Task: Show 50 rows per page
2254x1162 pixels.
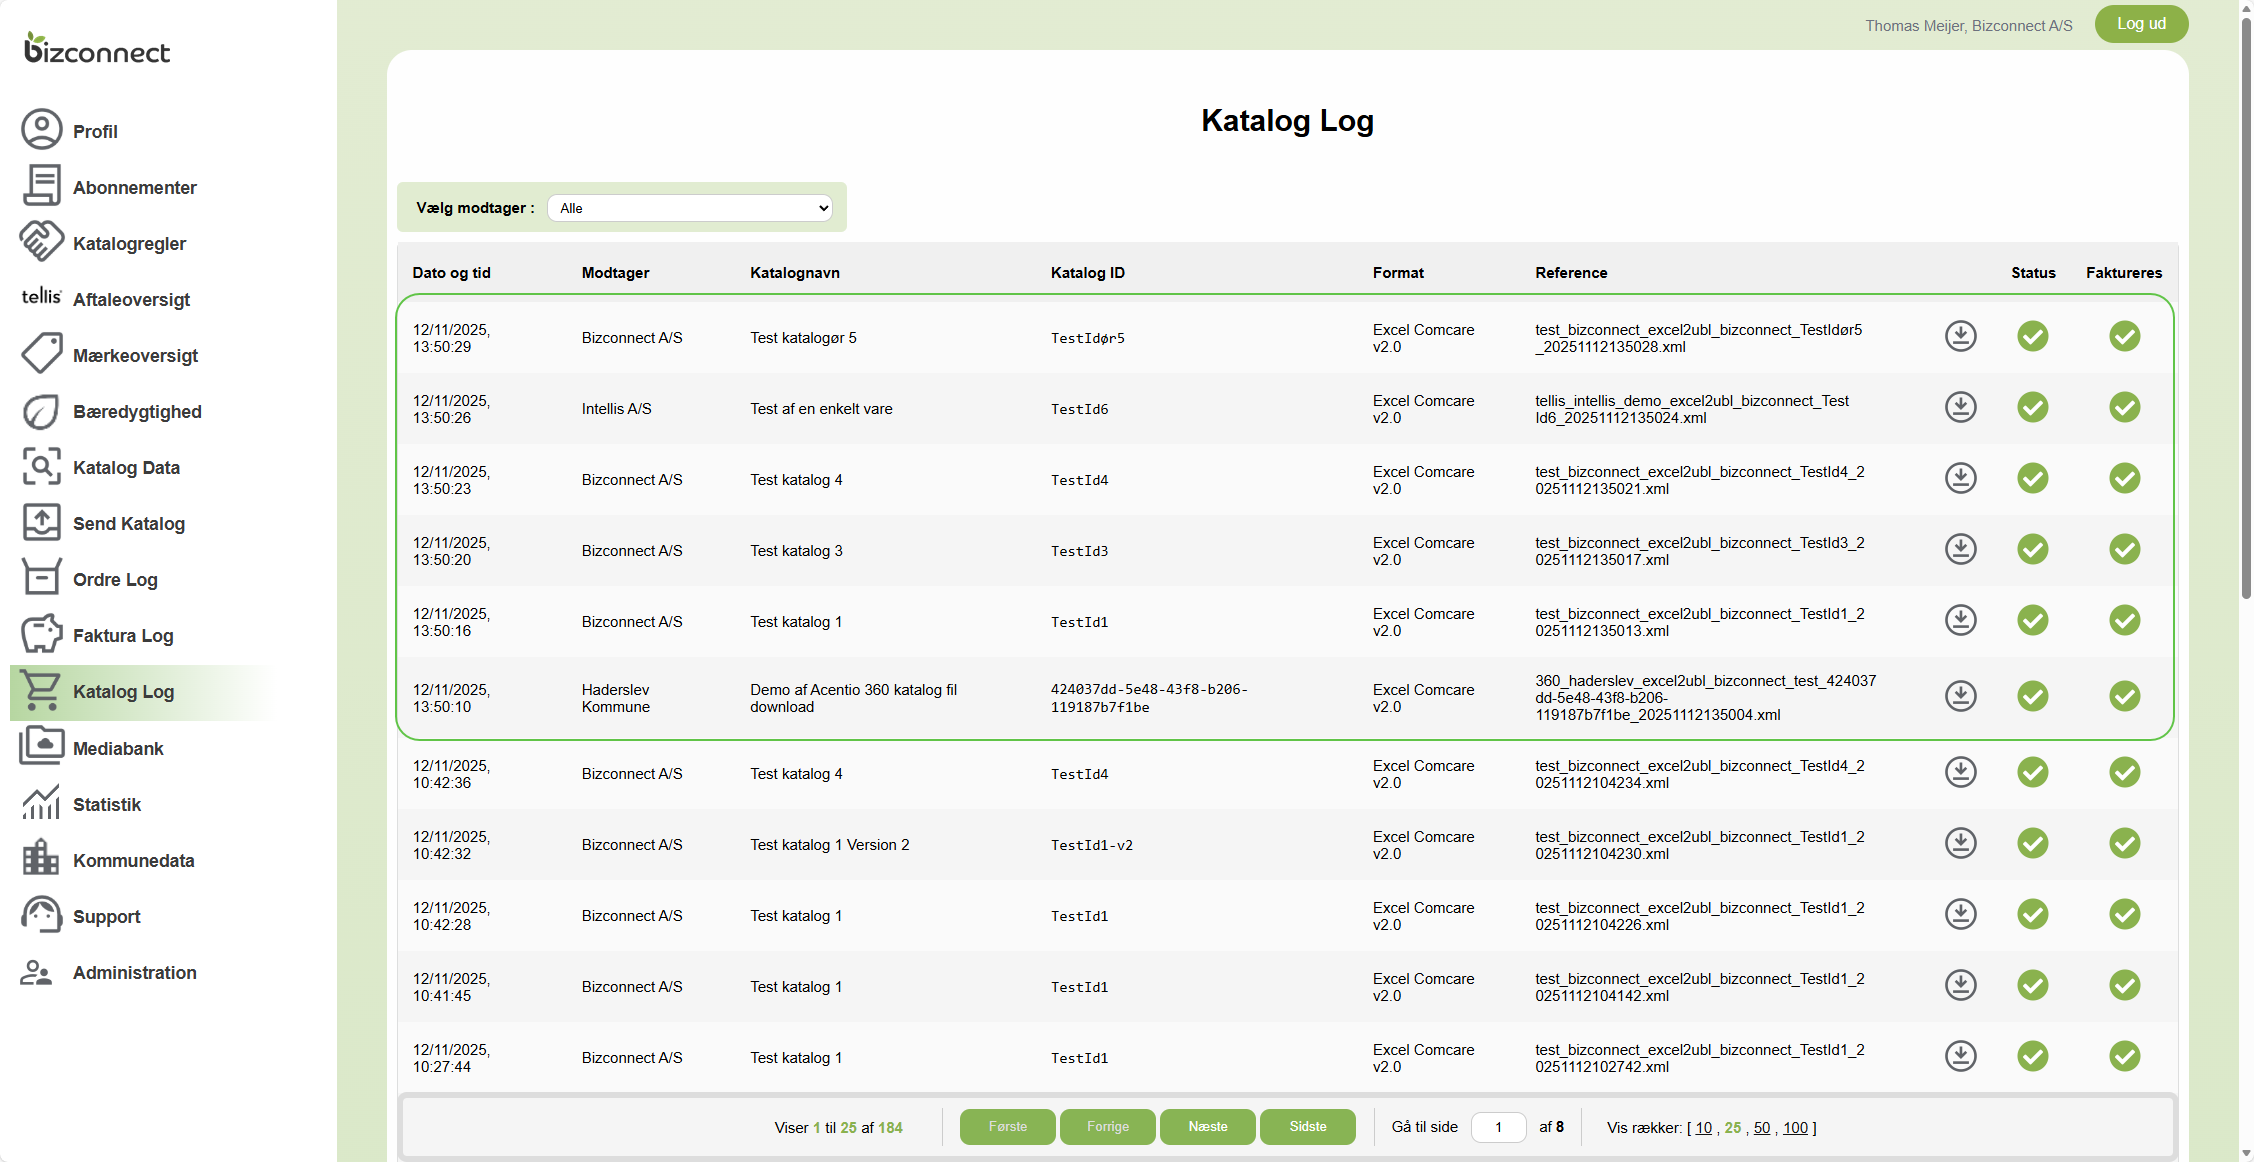Action: coord(1761,1128)
